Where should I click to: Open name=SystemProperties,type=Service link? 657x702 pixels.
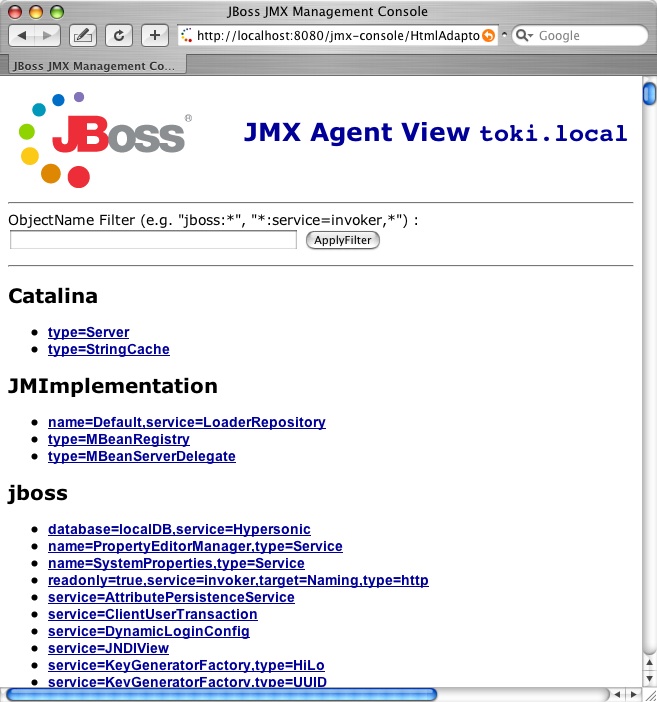(x=176, y=563)
